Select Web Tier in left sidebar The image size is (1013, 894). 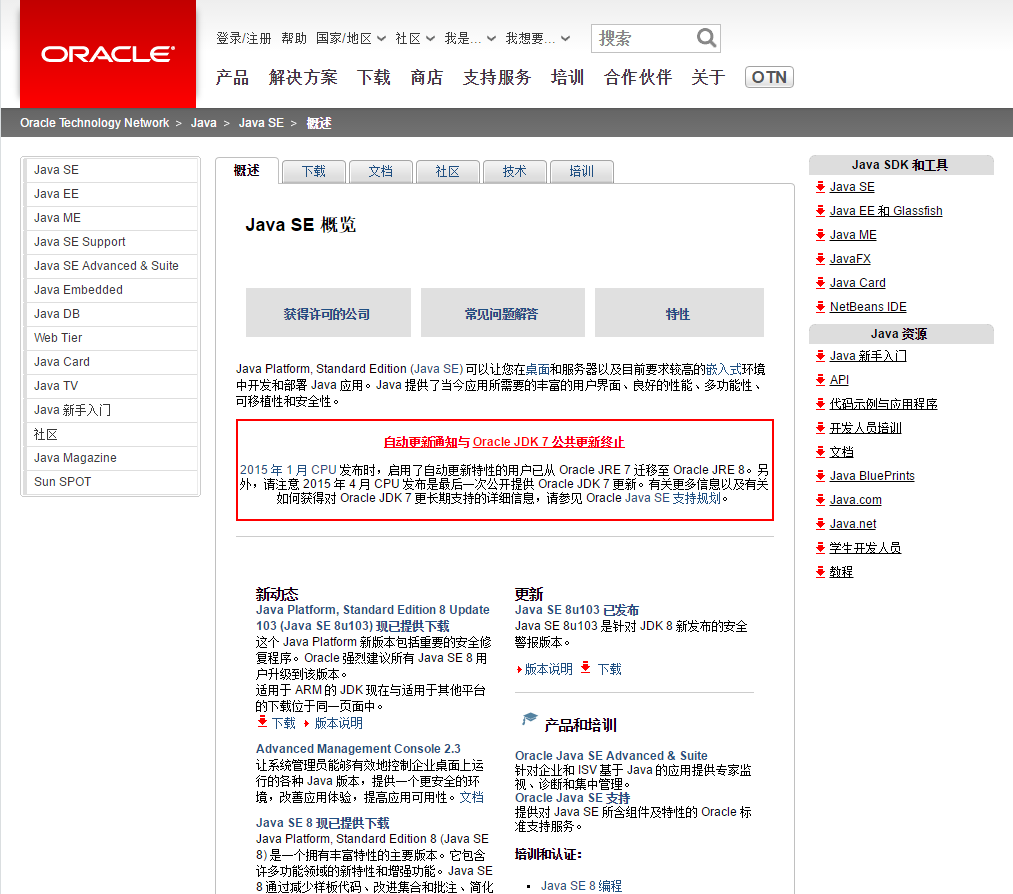pyautogui.click(x=111, y=338)
